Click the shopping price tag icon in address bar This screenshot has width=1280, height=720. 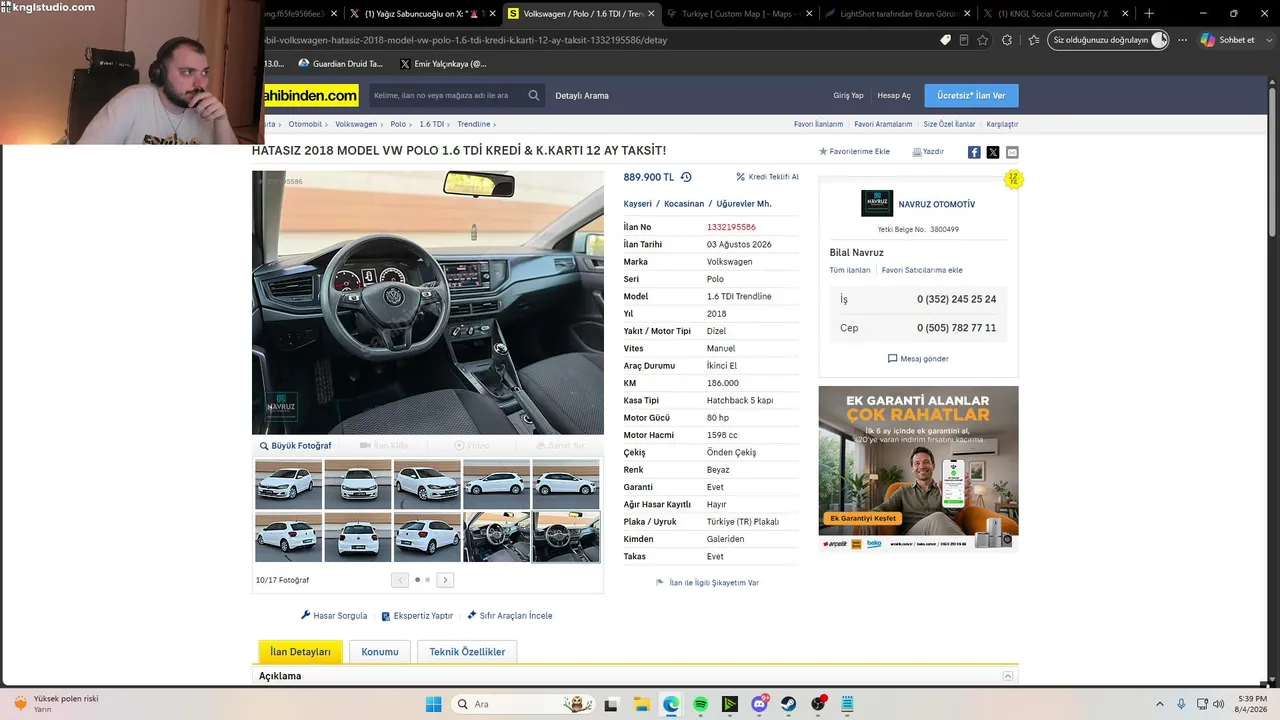pos(945,40)
